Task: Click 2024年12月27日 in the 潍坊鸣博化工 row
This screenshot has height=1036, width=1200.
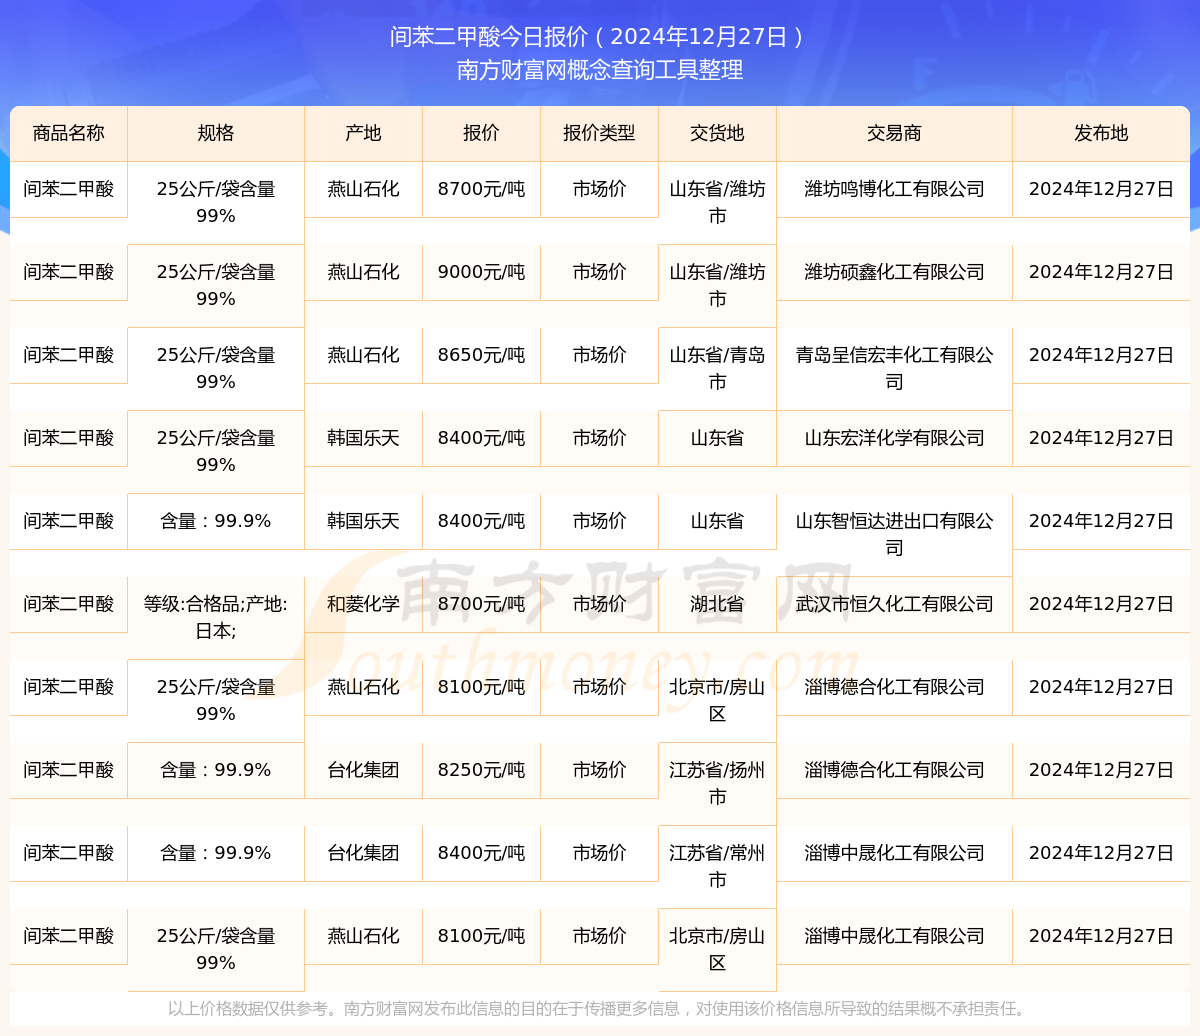Action: [1101, 189]
